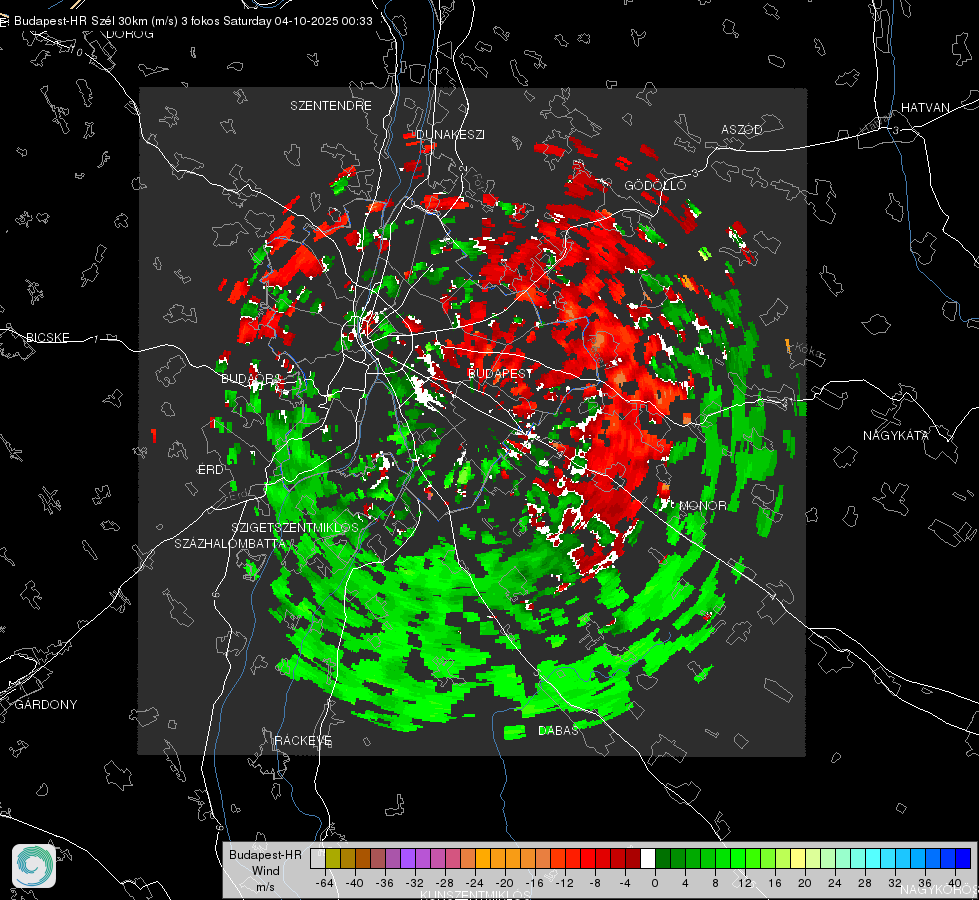Select the BICSKE town label
This screenshot has width=979, height=900.
(x=47, y=337)
